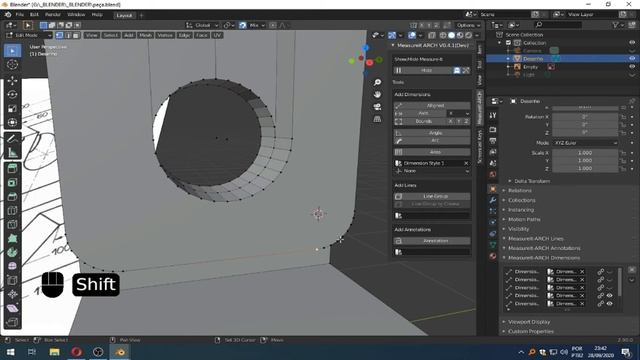Toggle camera view icon in viewport
640x360 pixels.
click(377, 107)
